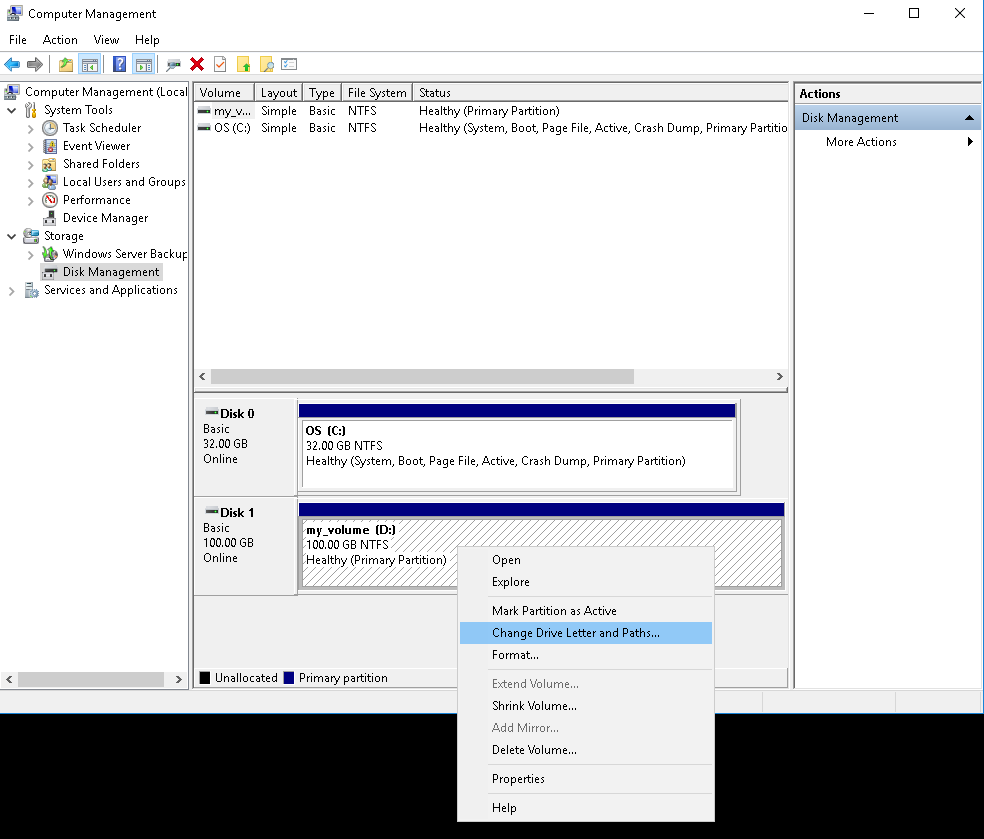Click the Event Viewer icon in tree
Viewport: 984px width, 839px height.
click(x=50, y=146)
